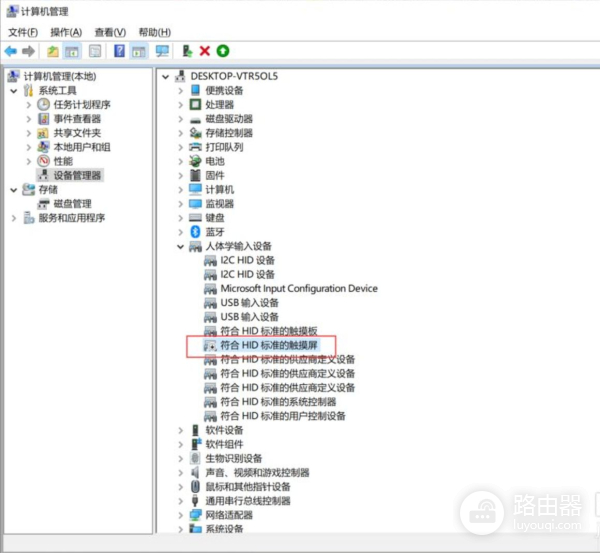Click the 事件查看器 icon
Screen dimensions: 600x553
click(43, 119)
